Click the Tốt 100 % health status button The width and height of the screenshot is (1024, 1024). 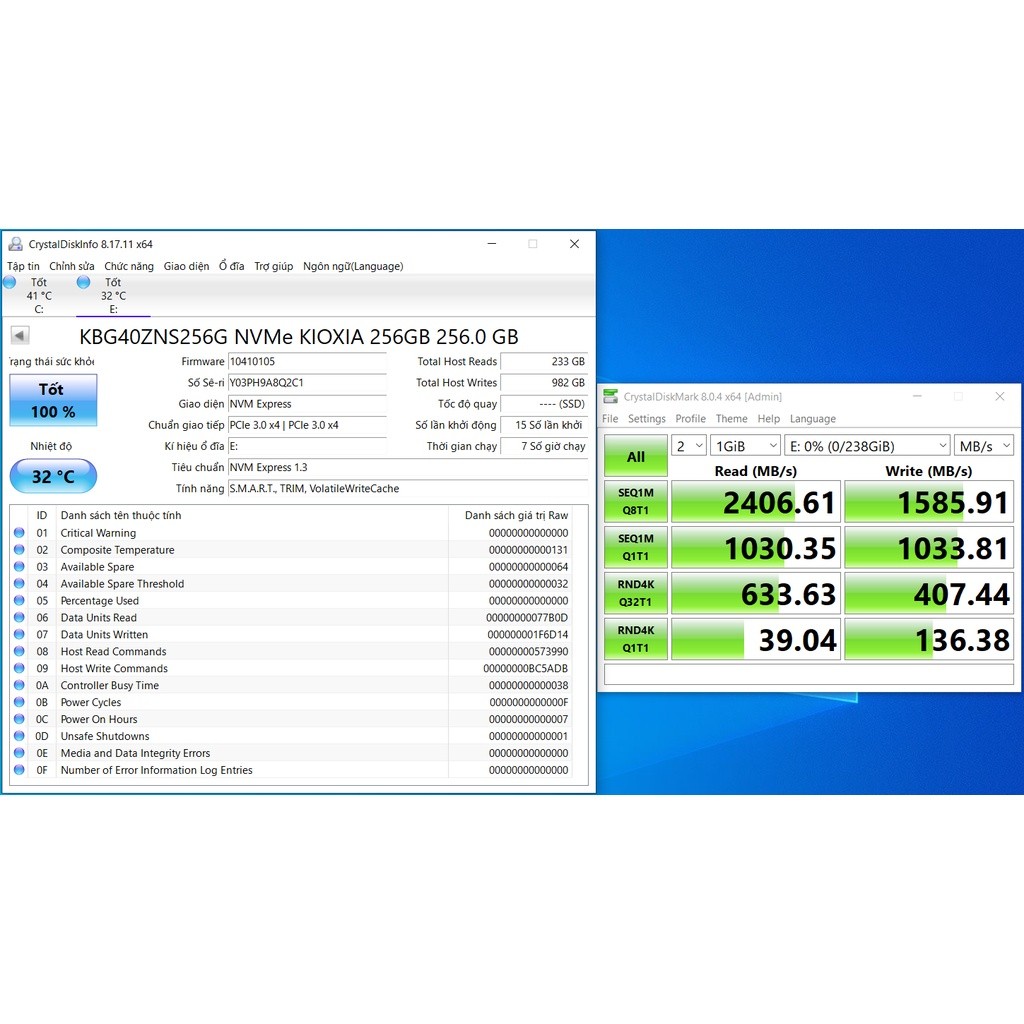[54, 400]
